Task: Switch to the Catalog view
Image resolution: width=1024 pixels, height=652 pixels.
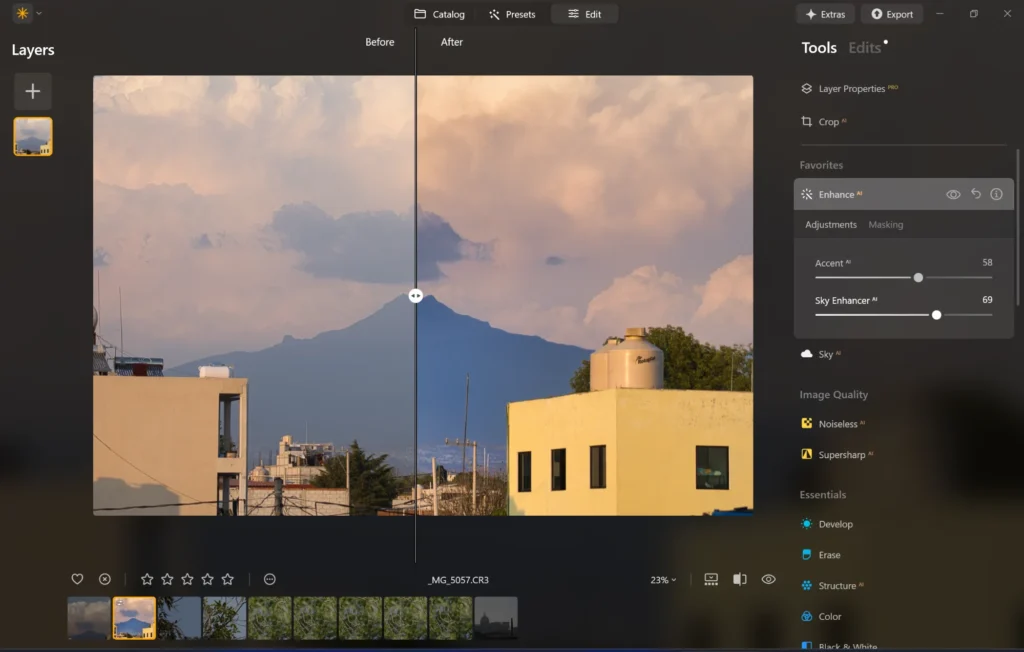Action: coord(440,14)
